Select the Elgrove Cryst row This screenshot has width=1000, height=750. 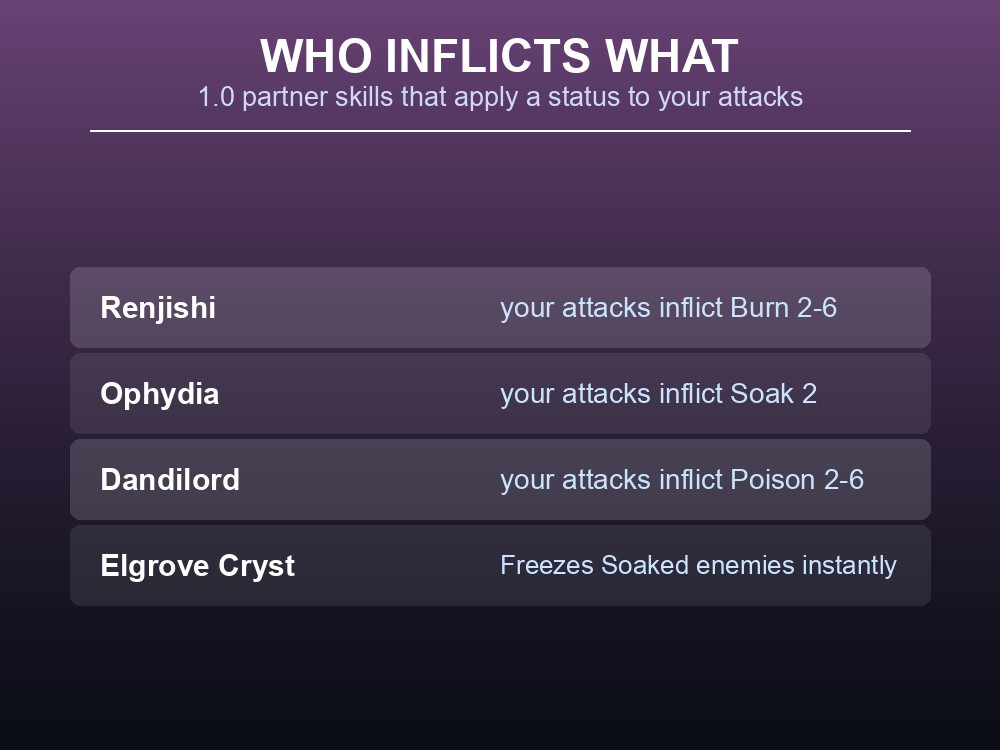point(500,566)
